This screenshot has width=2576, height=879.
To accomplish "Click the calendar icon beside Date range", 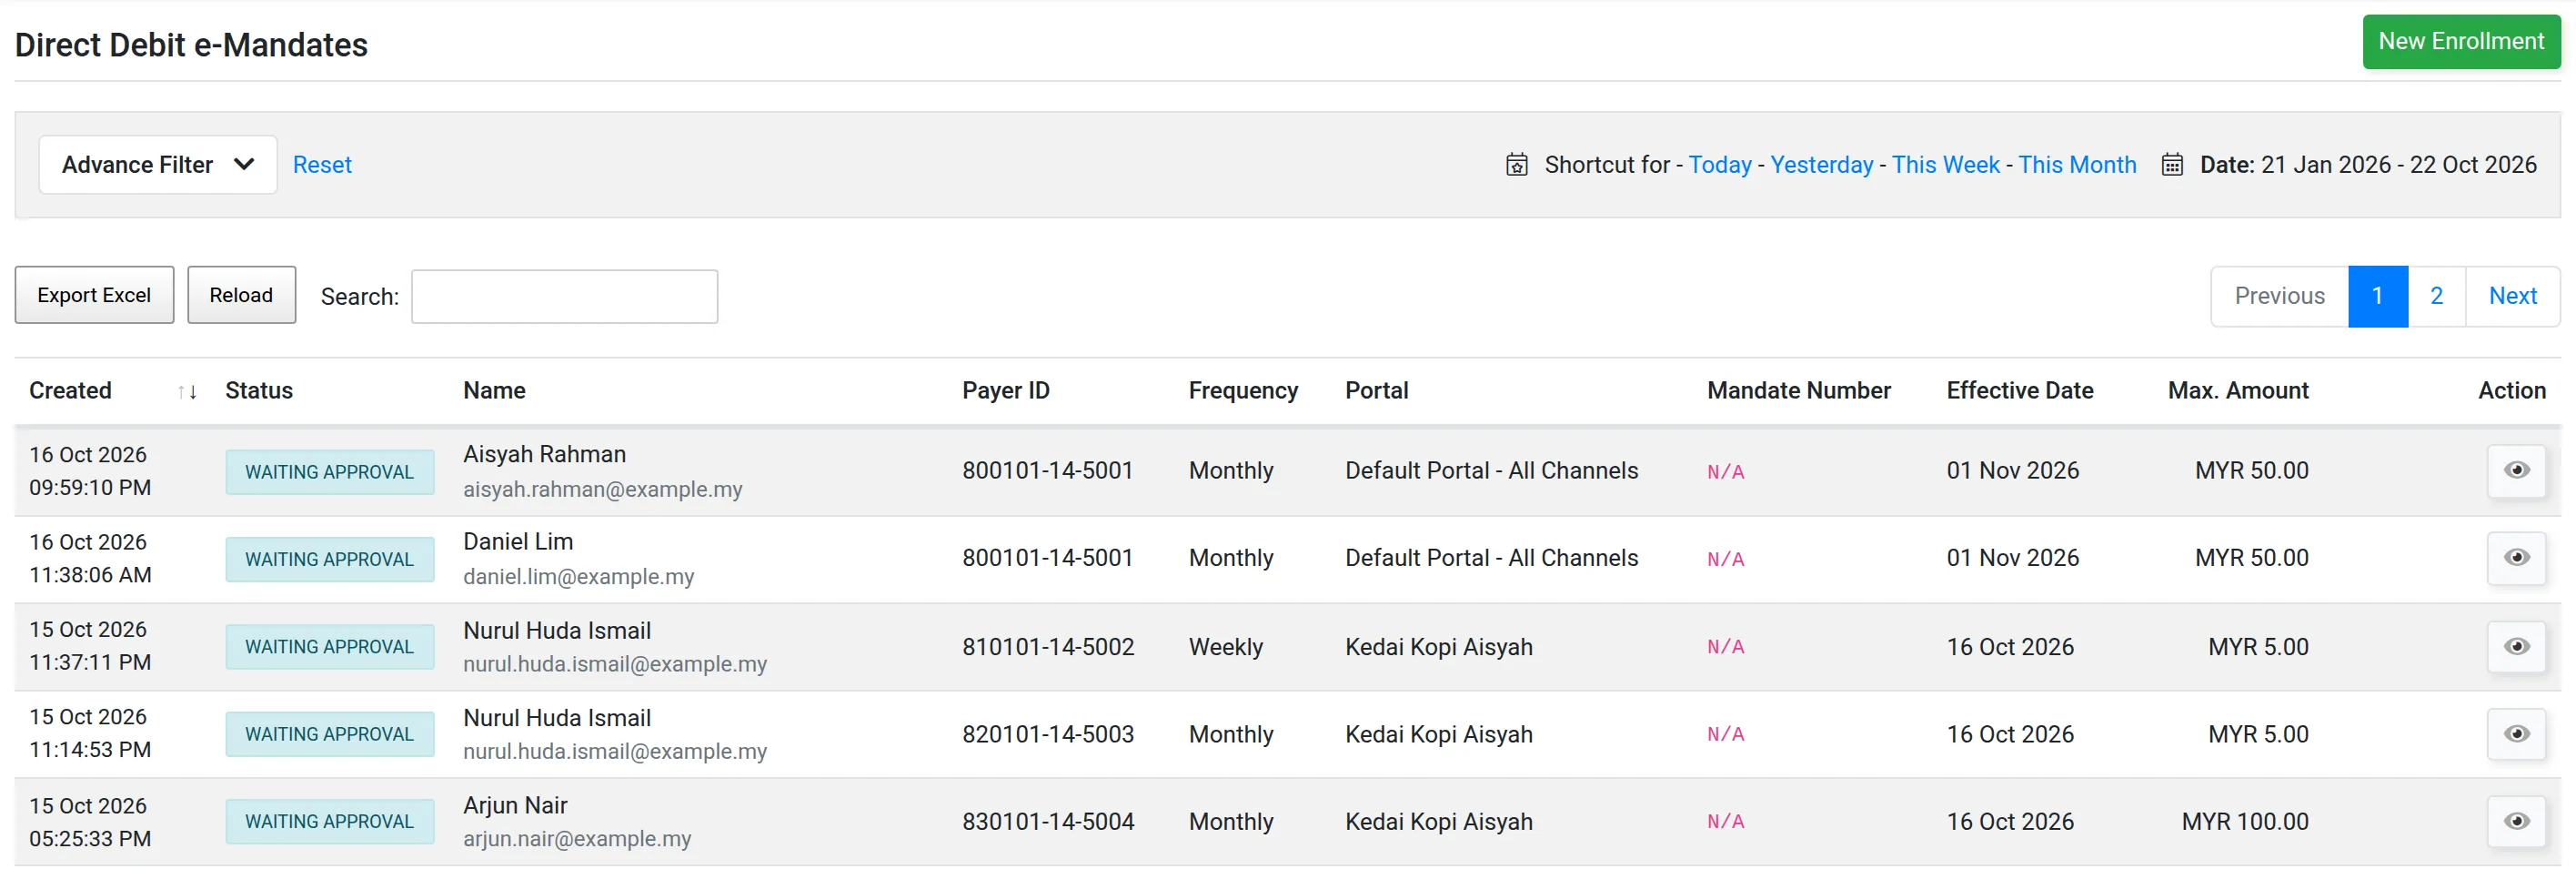I will pyautogui.click(x=2172, y=165).
